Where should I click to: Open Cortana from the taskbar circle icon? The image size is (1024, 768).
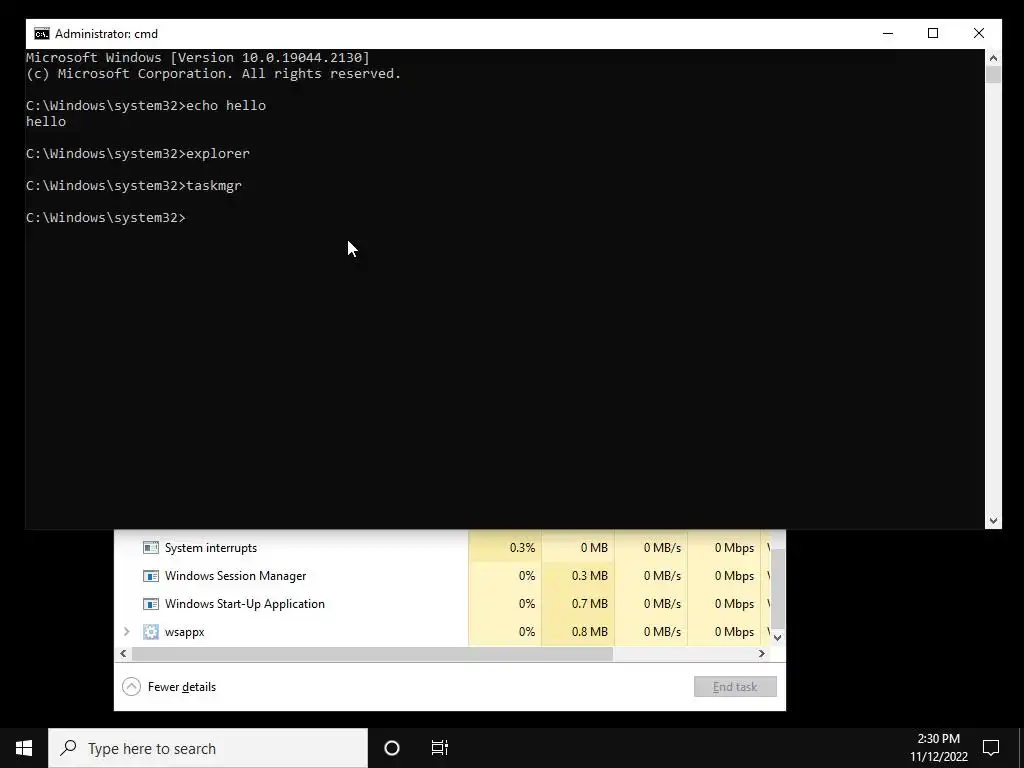pos(392,748)
